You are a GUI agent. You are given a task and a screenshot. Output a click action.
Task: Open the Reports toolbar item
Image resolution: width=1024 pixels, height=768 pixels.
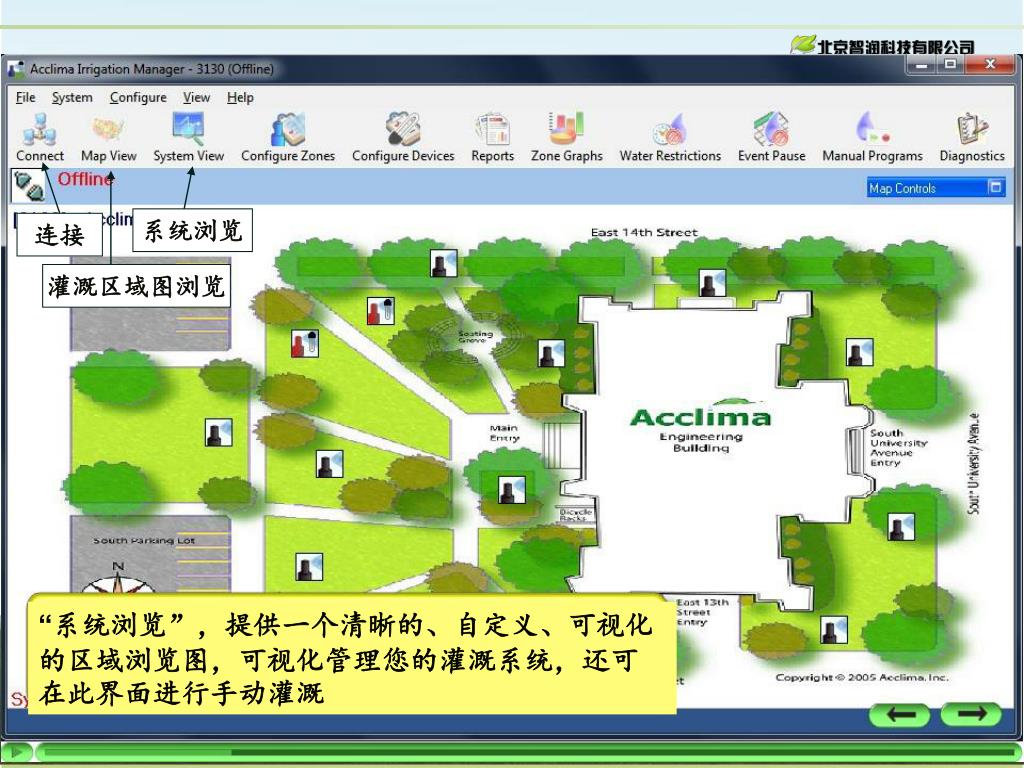492,137
